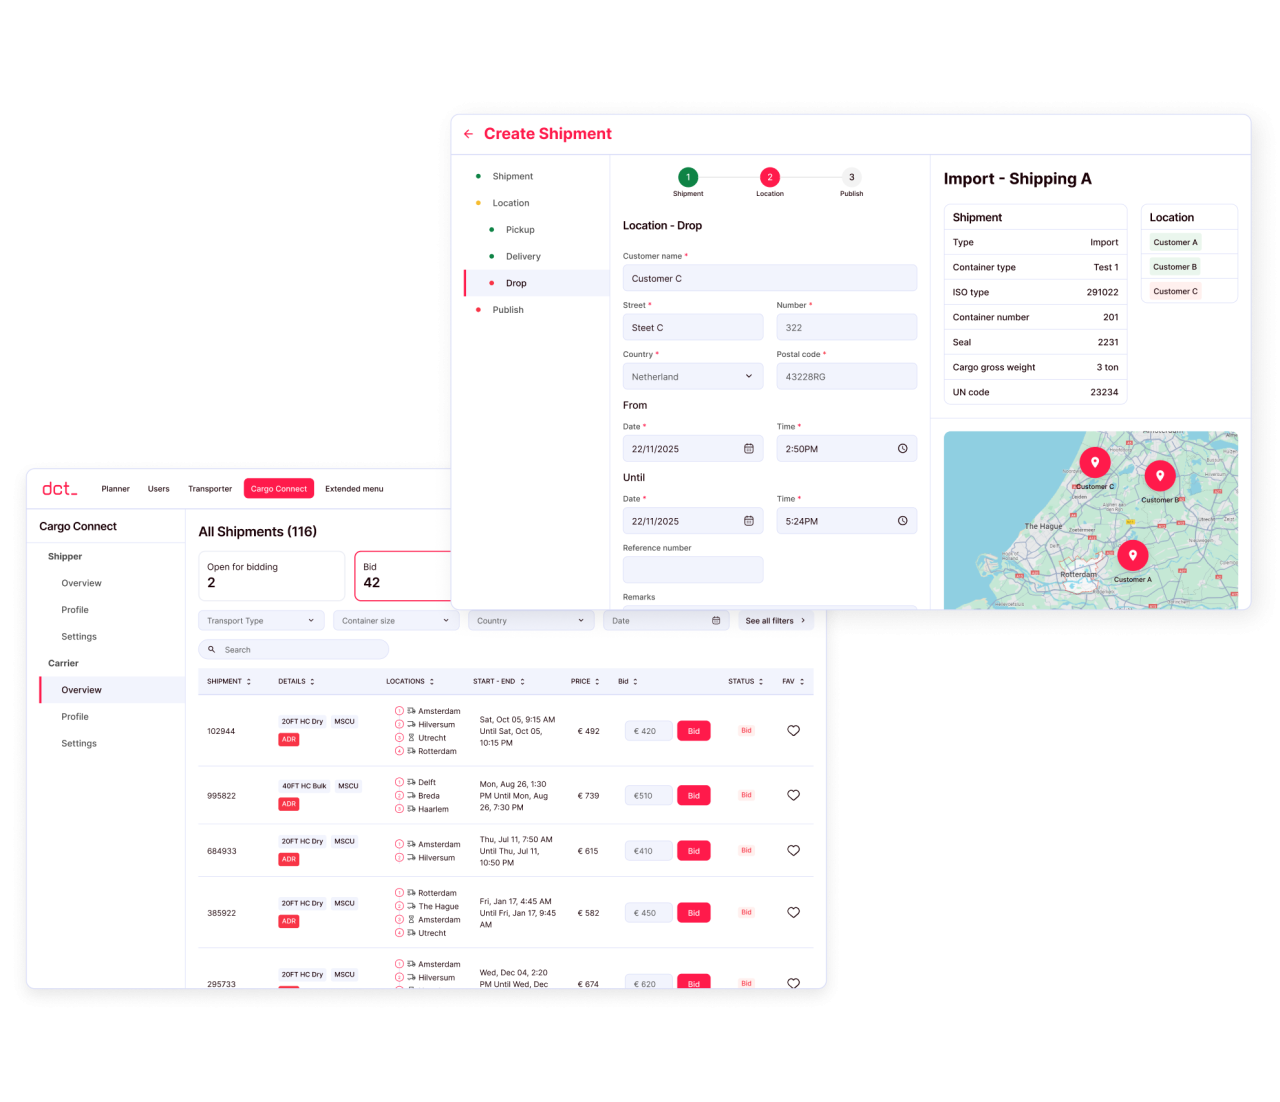Click the dct_ logo
The height and width of the screenshot is (1102, 1280).
coord(59,489)
